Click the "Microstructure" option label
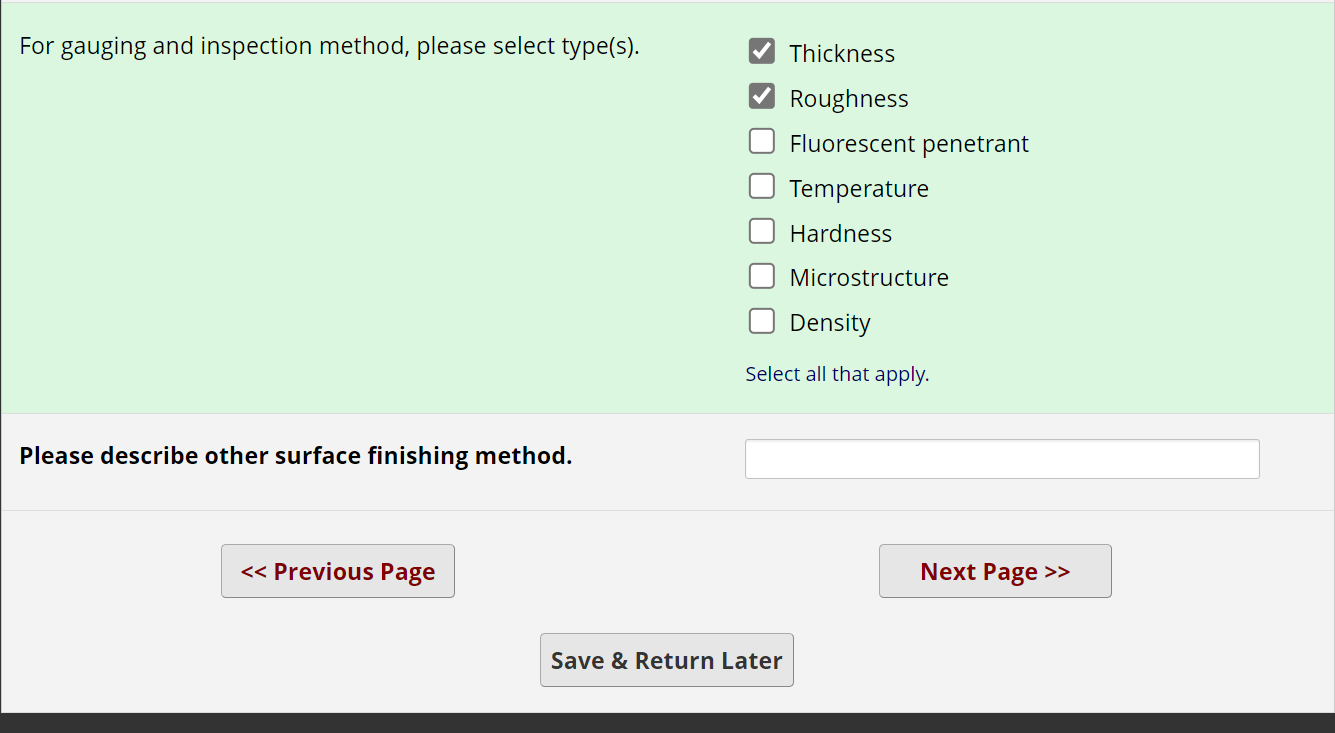The height and width of the screenshot is (733, 1335). (869, 278)
